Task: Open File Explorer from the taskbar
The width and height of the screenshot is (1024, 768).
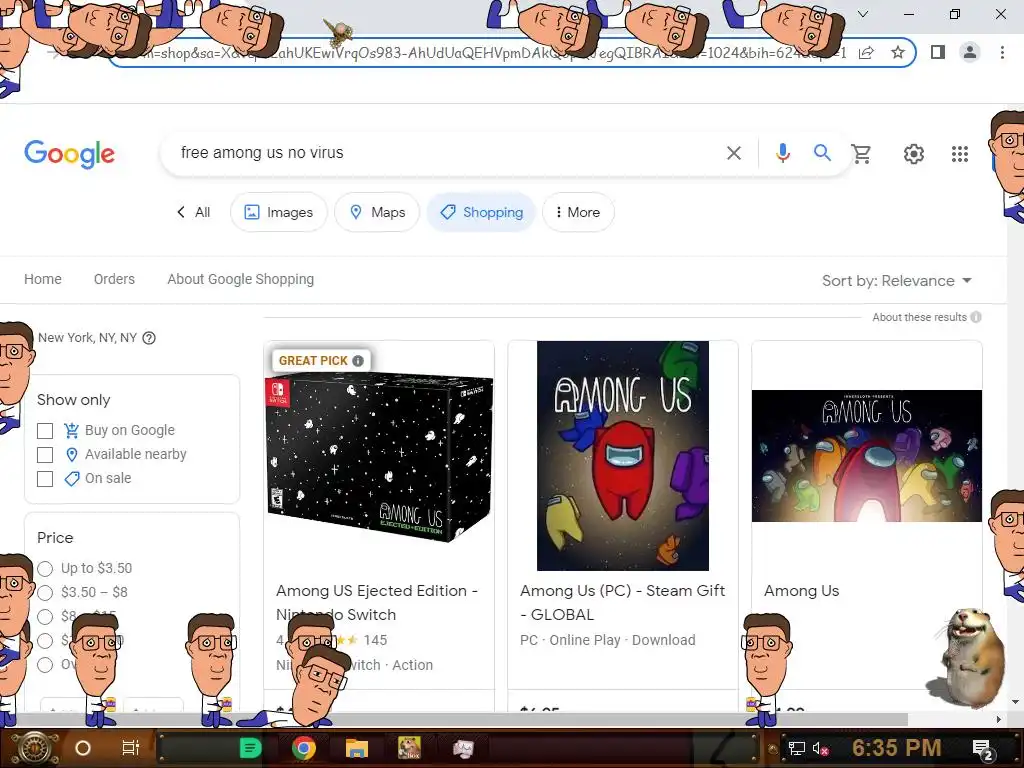Action: coord(357,748)
